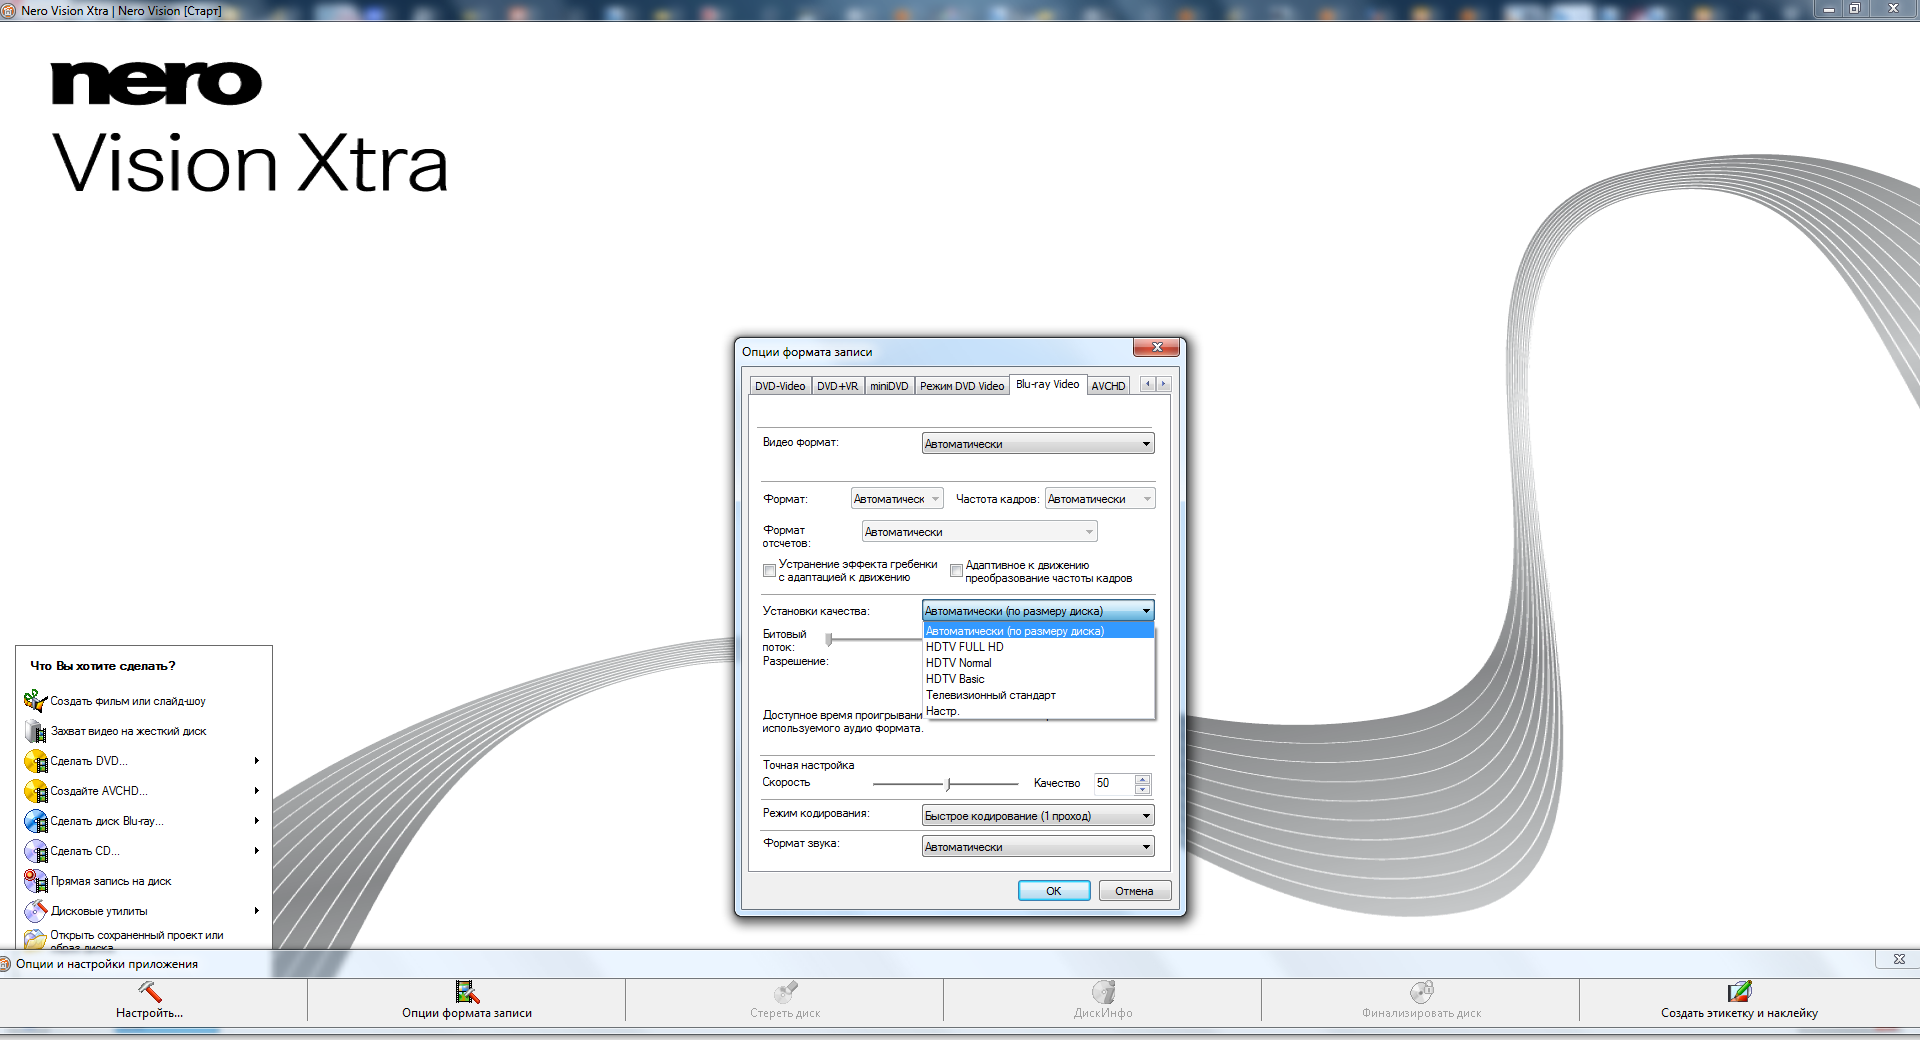Toggle adaptive frame rate conversion checkbox

[x=956, y=571]
